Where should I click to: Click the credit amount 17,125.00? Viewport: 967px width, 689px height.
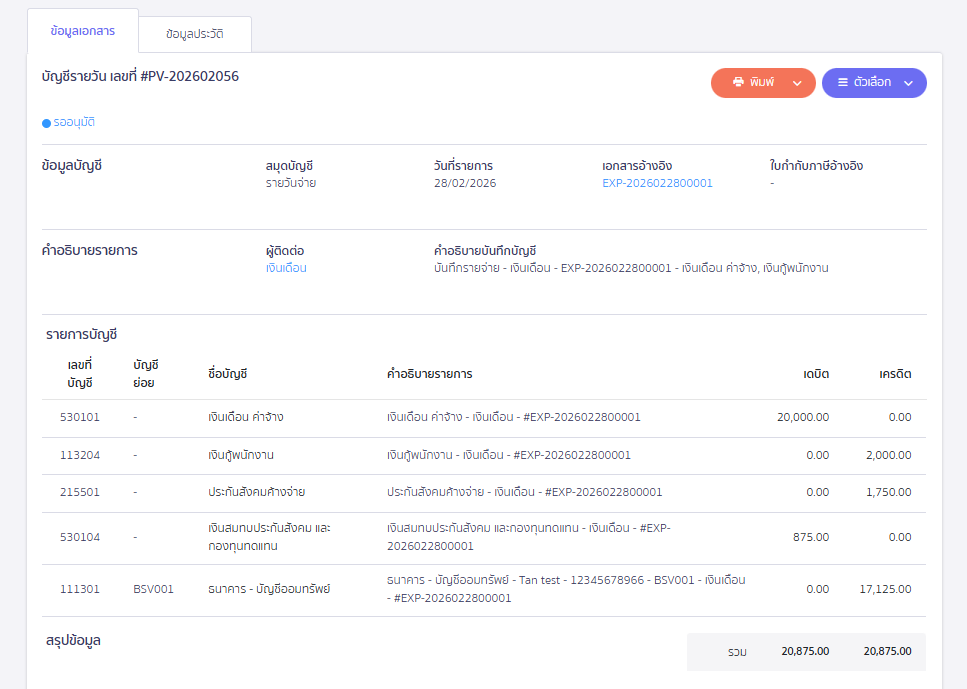coord(885,589)
